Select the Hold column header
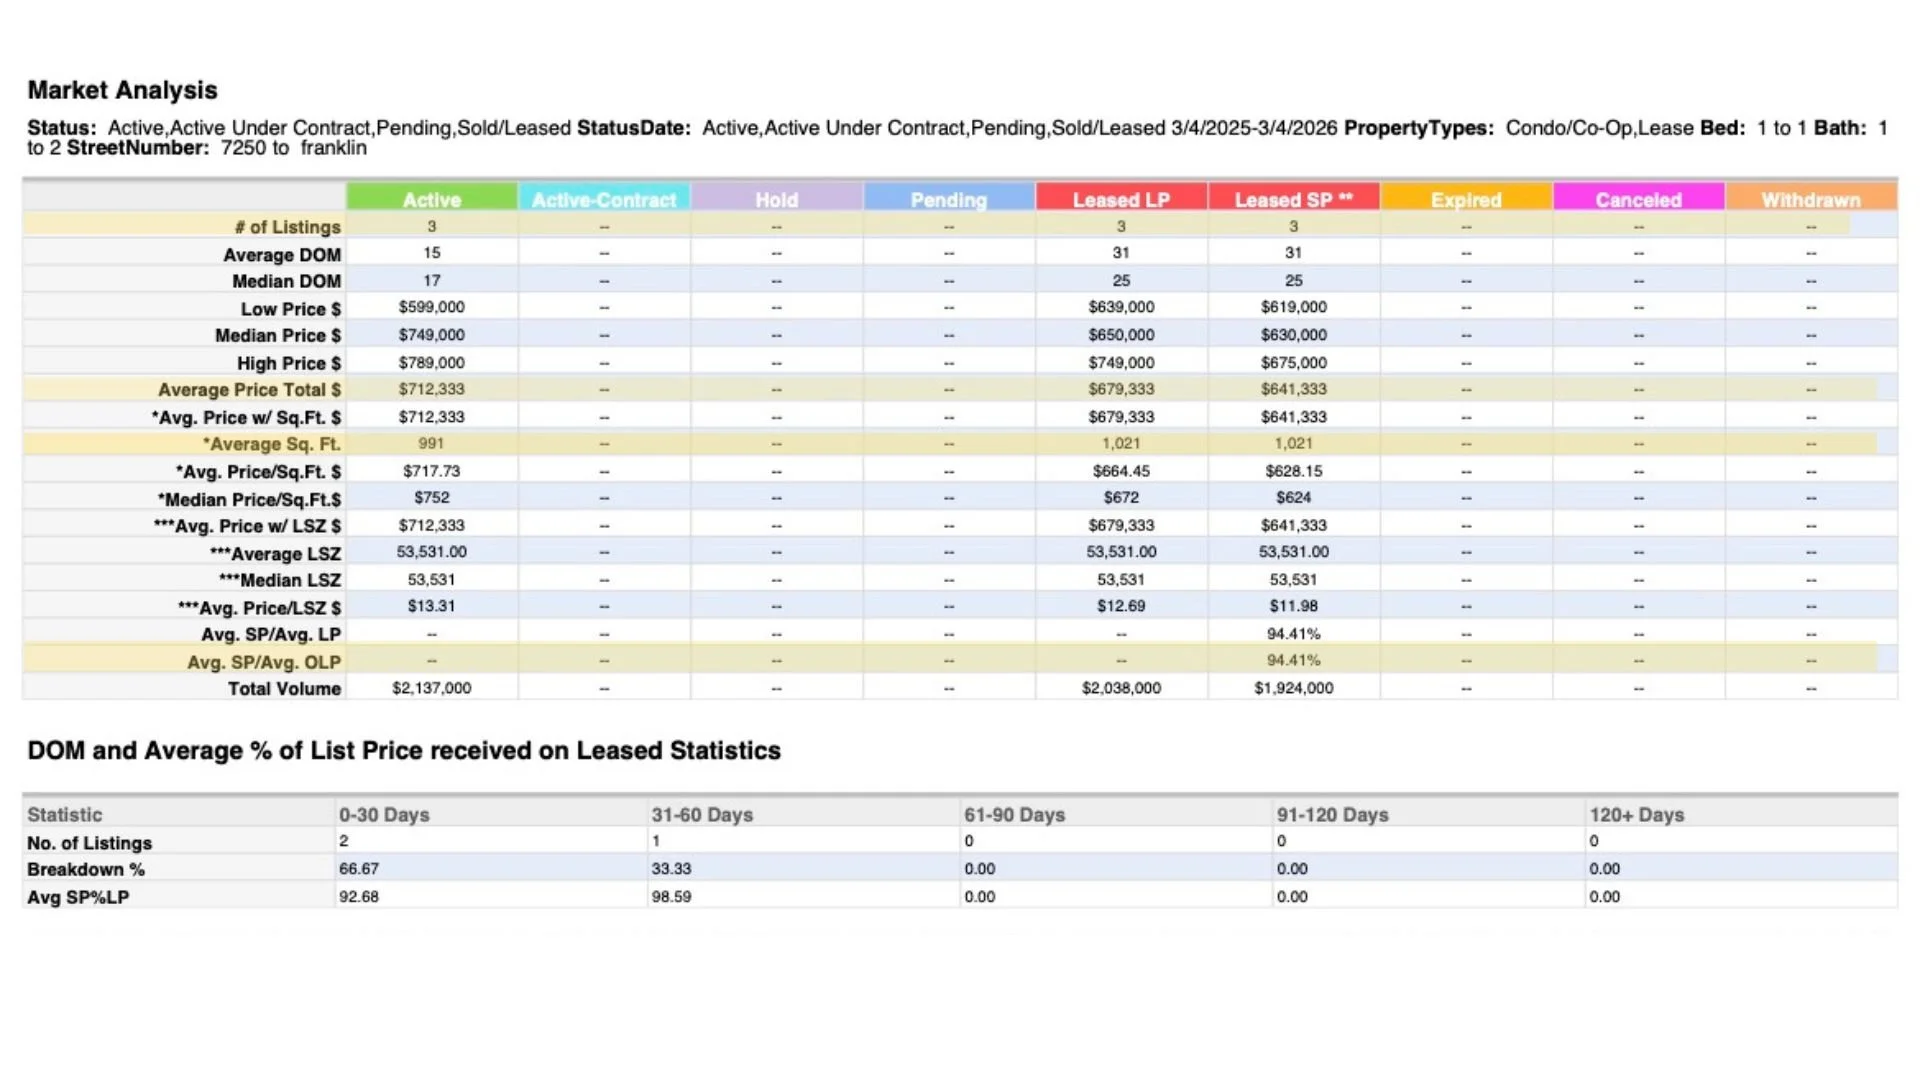 [x=776, y=199]
